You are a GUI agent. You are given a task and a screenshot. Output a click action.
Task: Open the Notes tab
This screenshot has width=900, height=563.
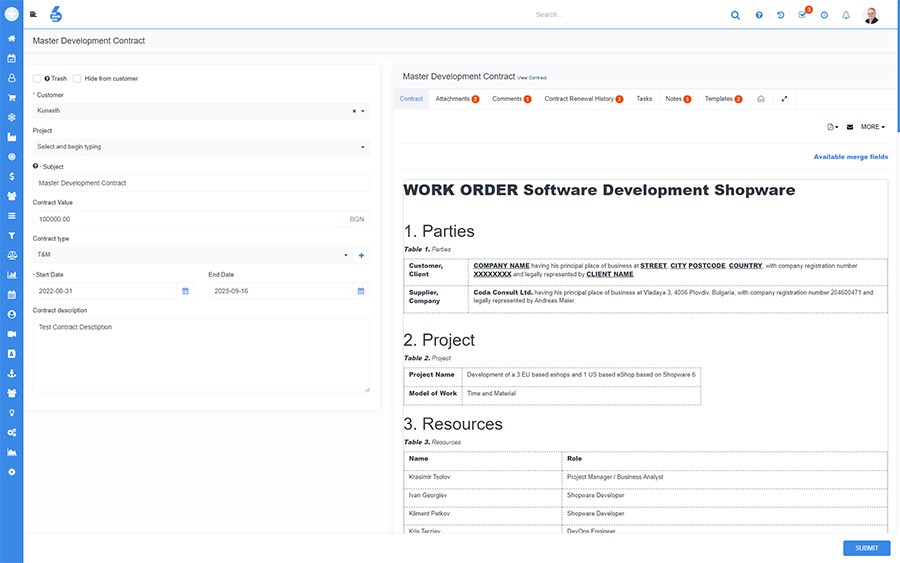678,99
